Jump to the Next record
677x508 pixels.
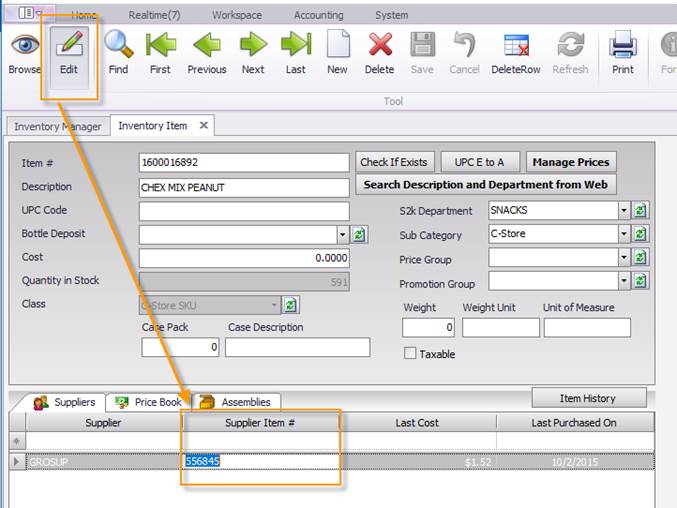[253, 46]
